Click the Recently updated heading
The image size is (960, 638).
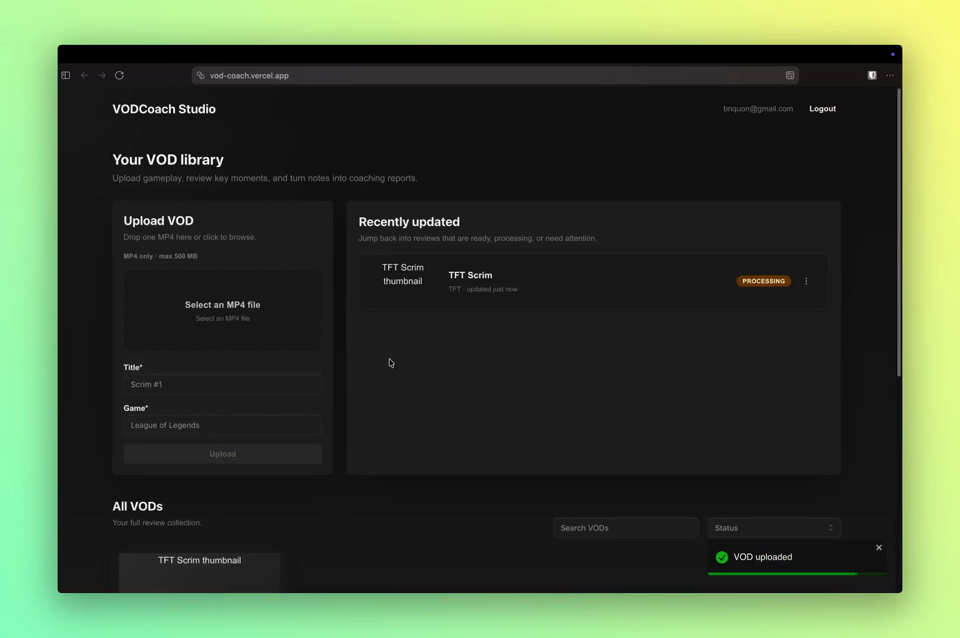pyautogui.click(x=409, y=222)
